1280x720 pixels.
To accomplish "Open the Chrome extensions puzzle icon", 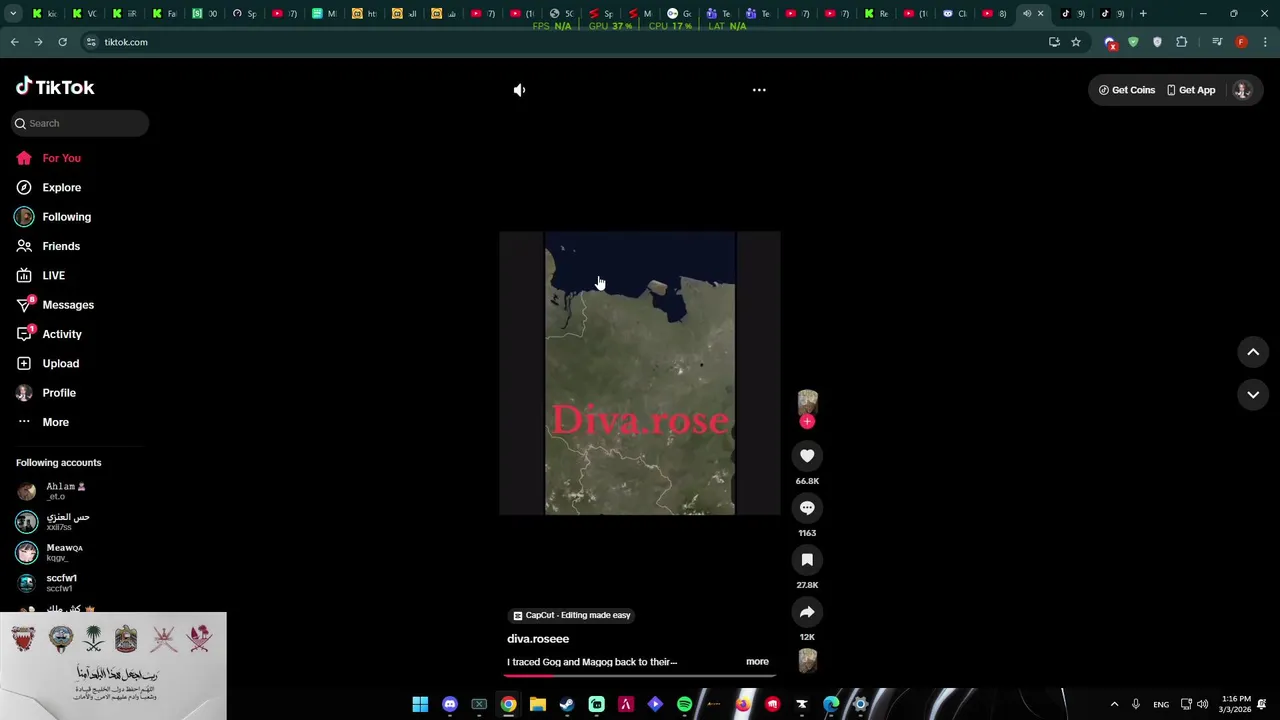I will click(x=1182, y=42).
